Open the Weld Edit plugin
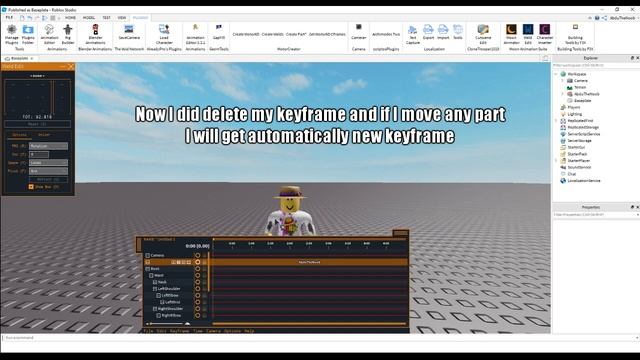Viewport: 640px width, 360px height. click(x=528, y=34)
